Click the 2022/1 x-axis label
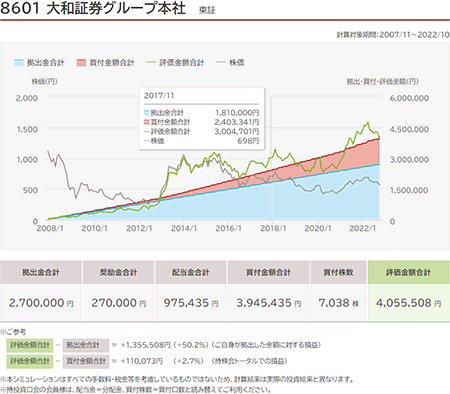This screenshot has width=450, height=394. pyautogui.click(x=363, y=228)
